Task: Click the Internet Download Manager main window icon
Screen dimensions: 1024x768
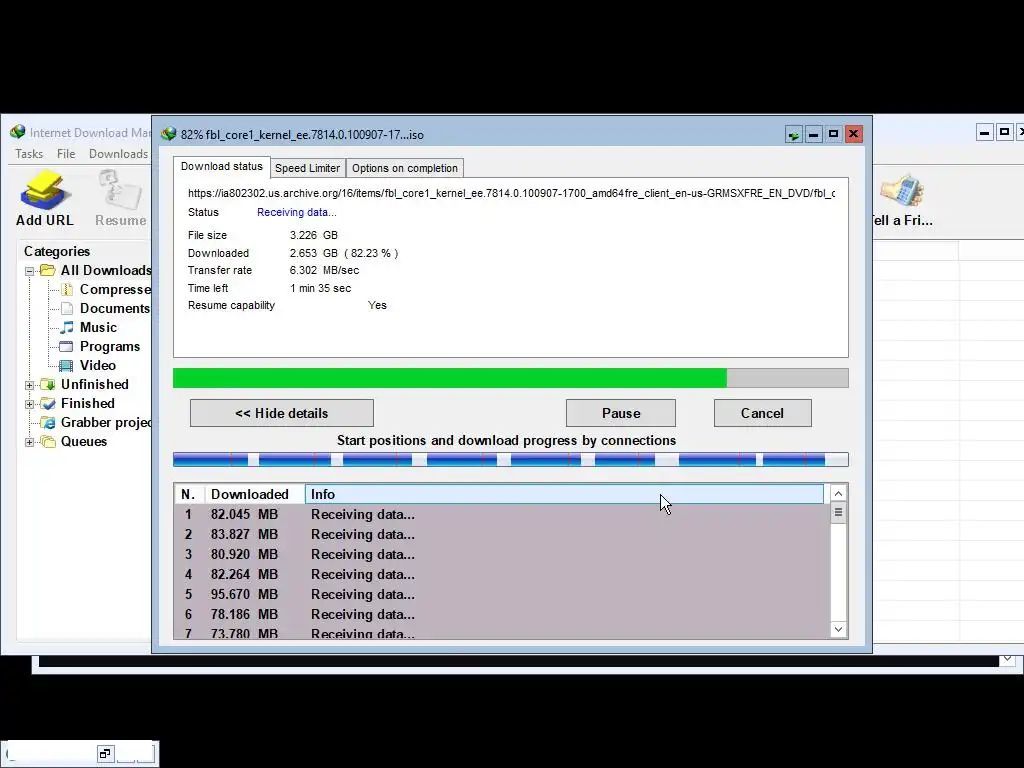Action: click(x=18, y=132)
